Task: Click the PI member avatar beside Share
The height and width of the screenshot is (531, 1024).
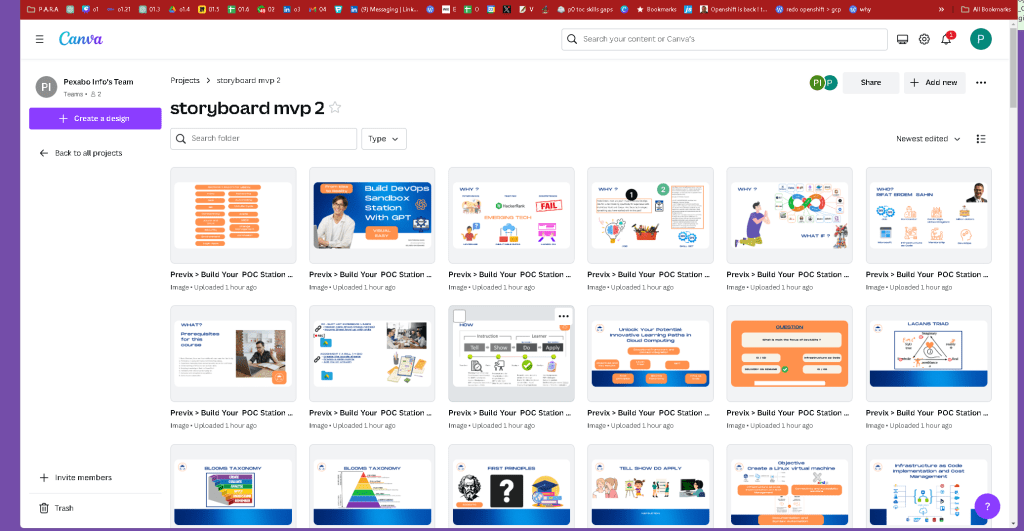Action: coord(816,83)
